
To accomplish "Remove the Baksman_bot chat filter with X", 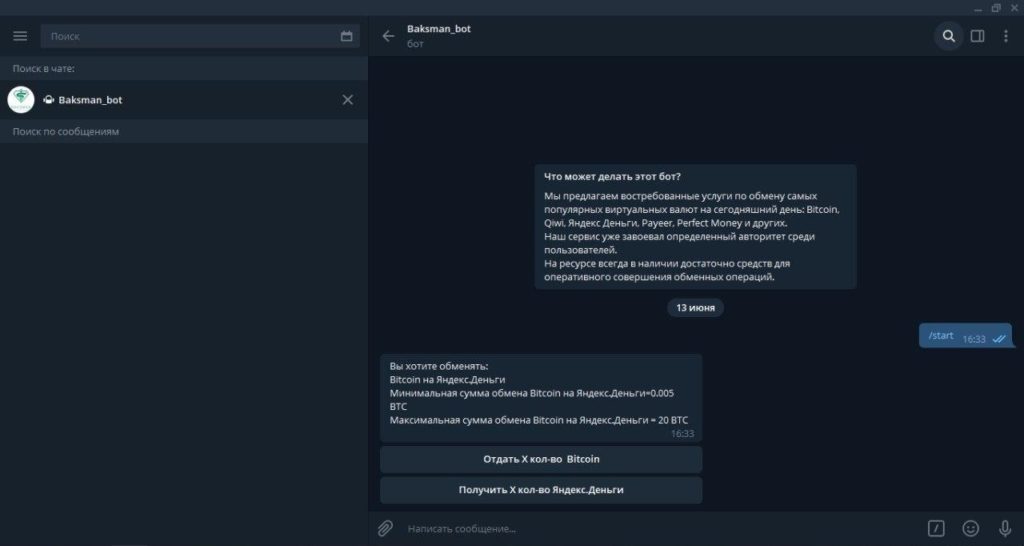I will (348, 100).
